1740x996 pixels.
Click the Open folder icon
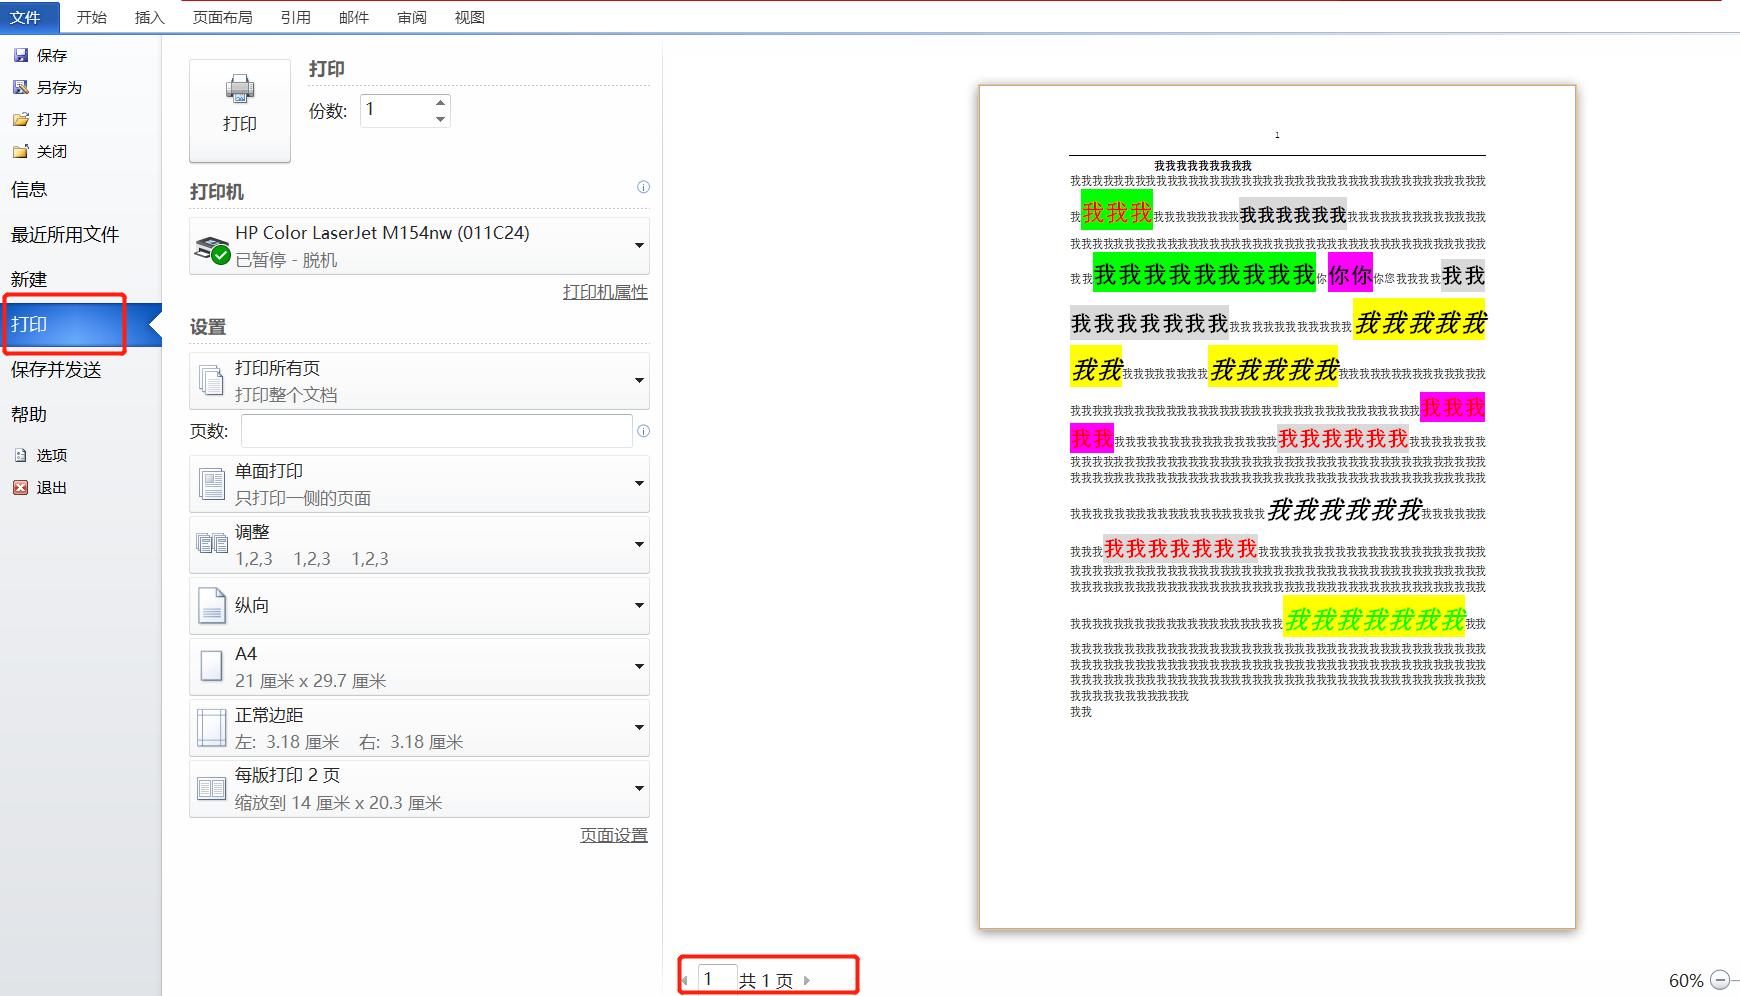click(21, 120)
